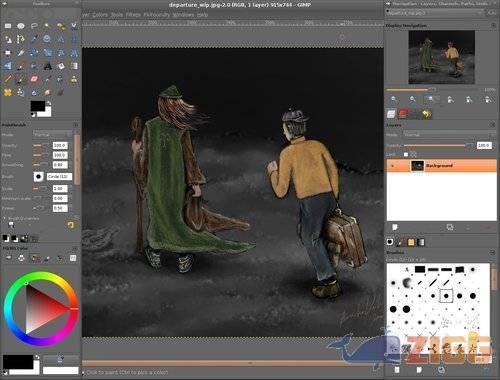Click the toolbox foreground black color swatch
This screenshot has height=380, width=500.
coord(38,106)
